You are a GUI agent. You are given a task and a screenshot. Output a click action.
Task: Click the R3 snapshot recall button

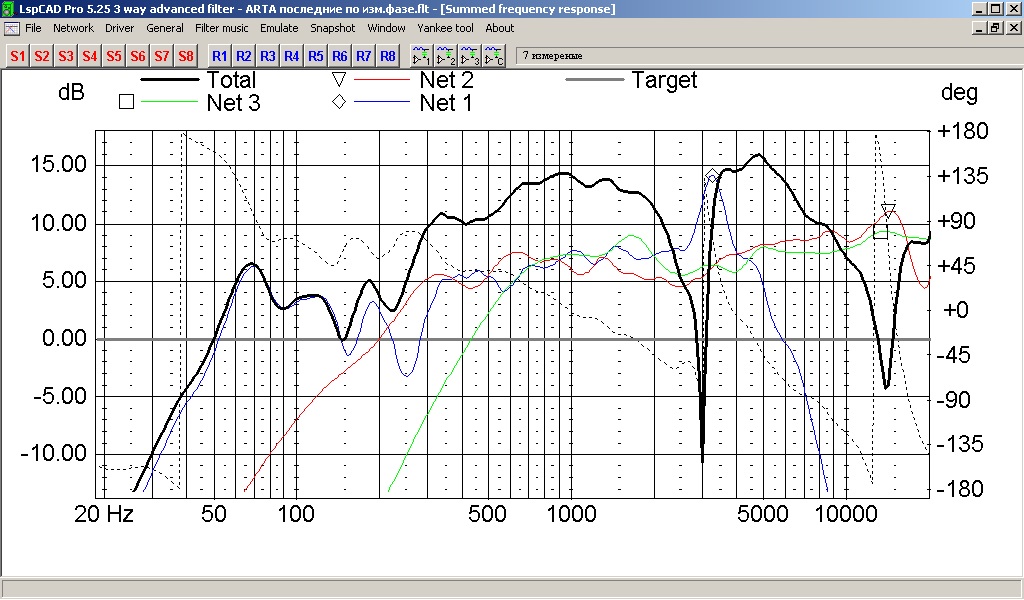click(268, 56)
